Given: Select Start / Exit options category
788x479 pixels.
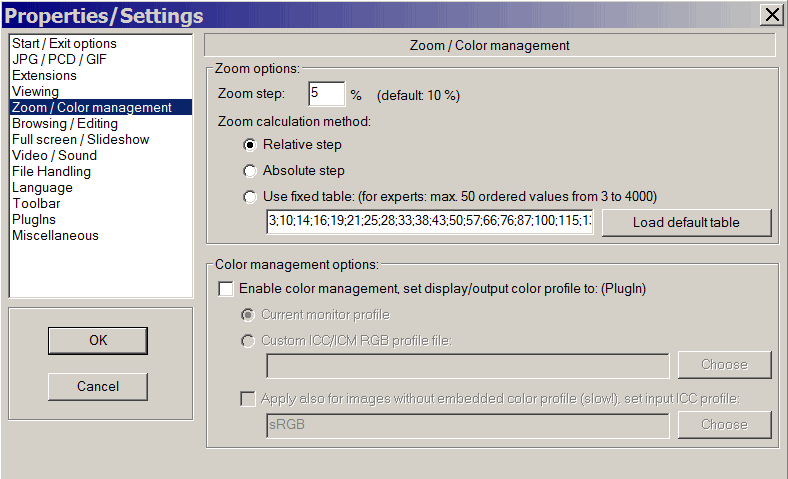Looking at the screenshot, I should pyautogui.click(x=64, y=43).
